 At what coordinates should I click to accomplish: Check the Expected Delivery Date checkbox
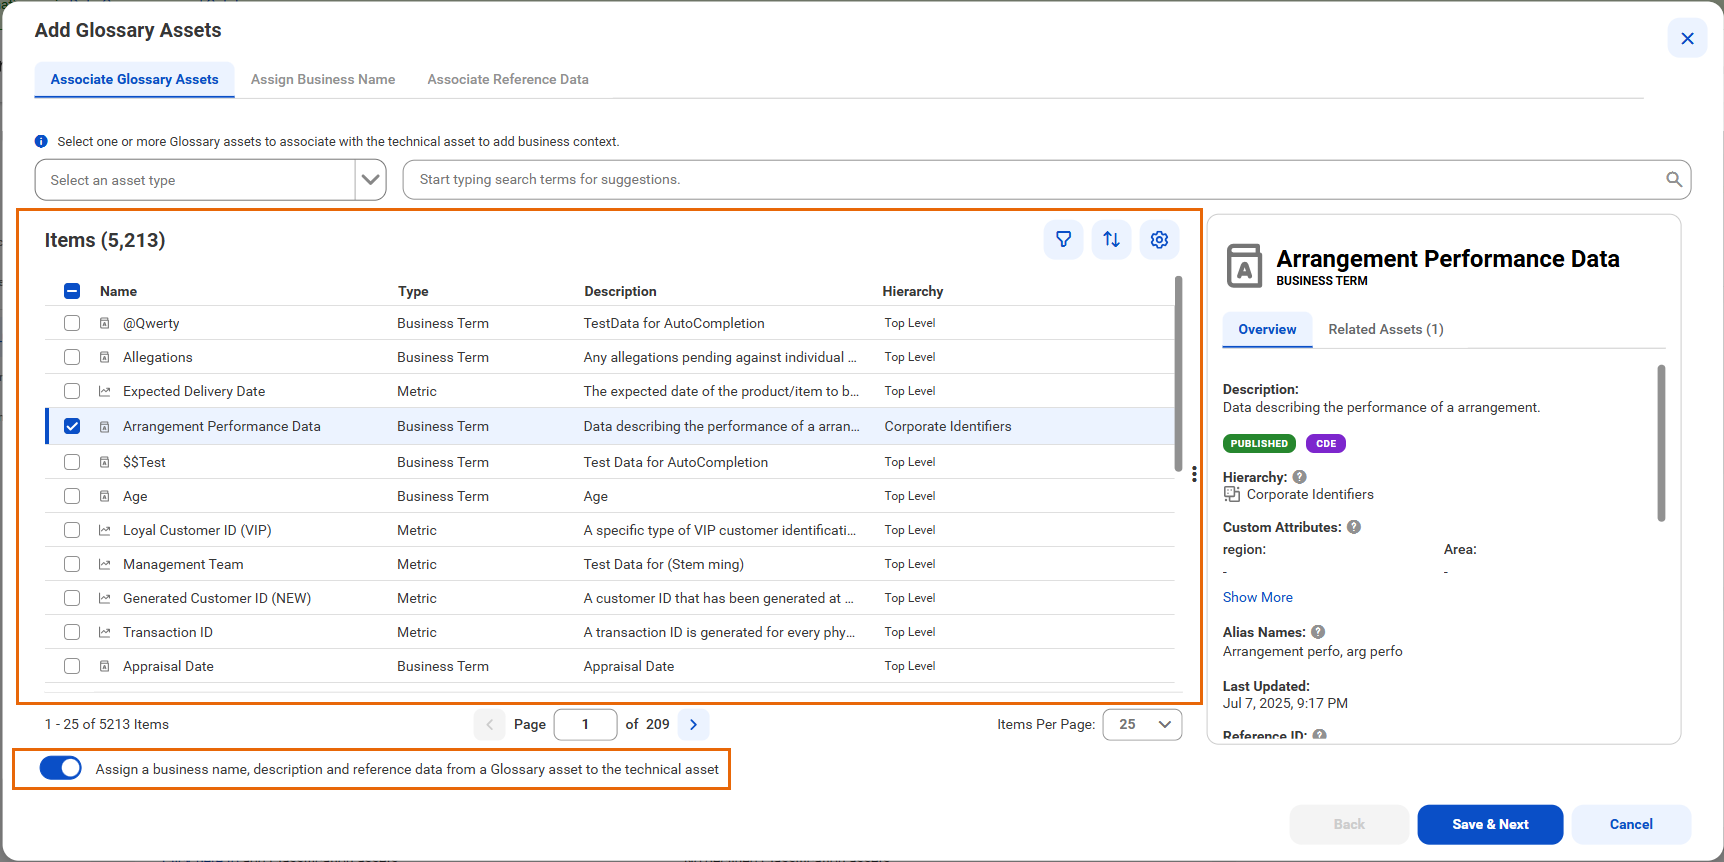pyautogui.click(x=72, y=391)
